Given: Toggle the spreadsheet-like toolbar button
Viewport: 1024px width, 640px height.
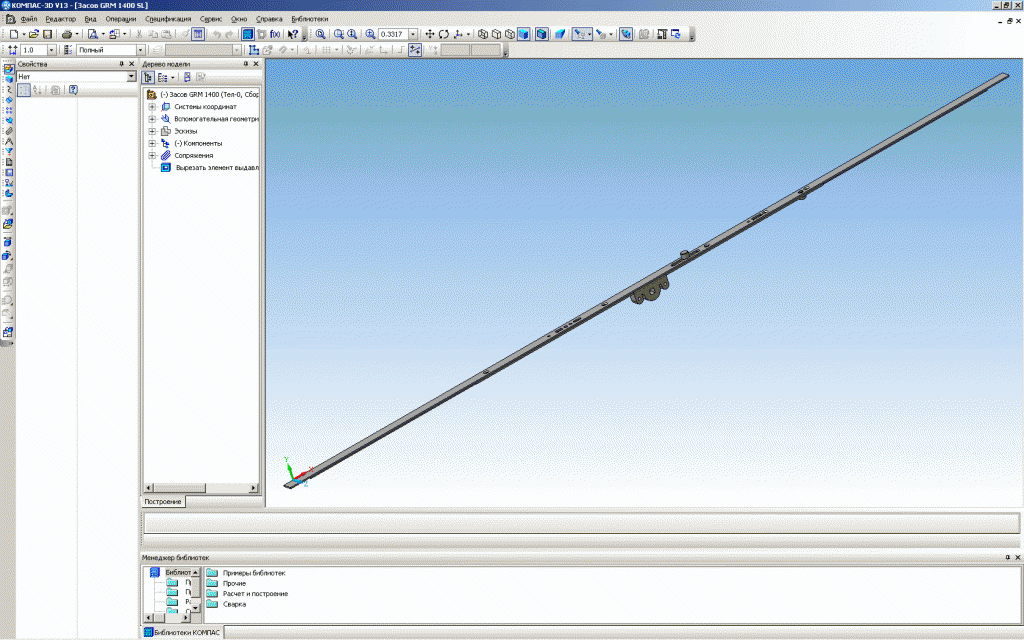Looking at the screenshot, I should pyautogui.click(x=199, y=34).
